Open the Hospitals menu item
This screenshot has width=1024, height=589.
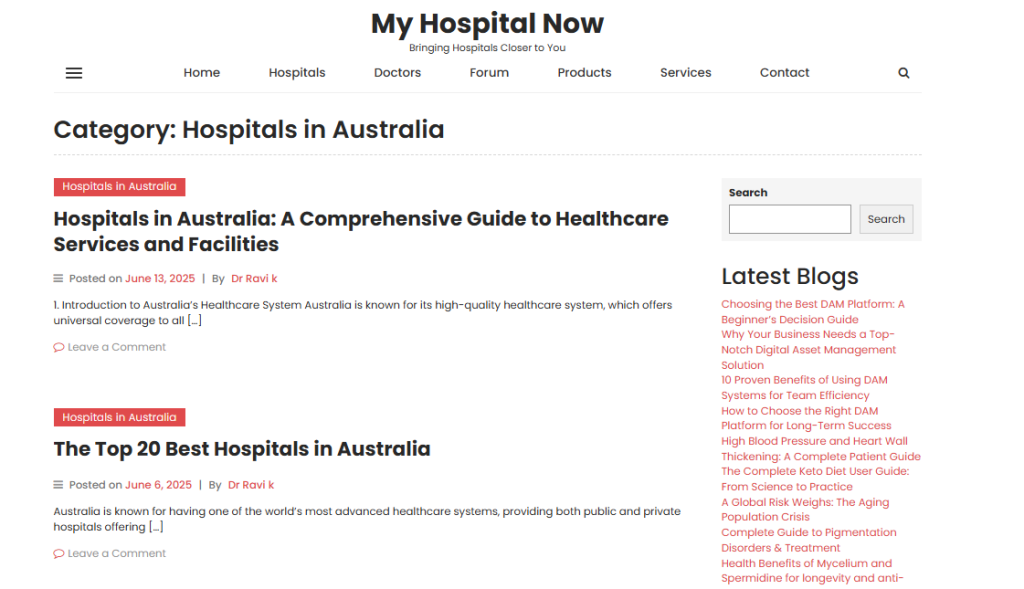pyautogui.click(x=297, y=72)
